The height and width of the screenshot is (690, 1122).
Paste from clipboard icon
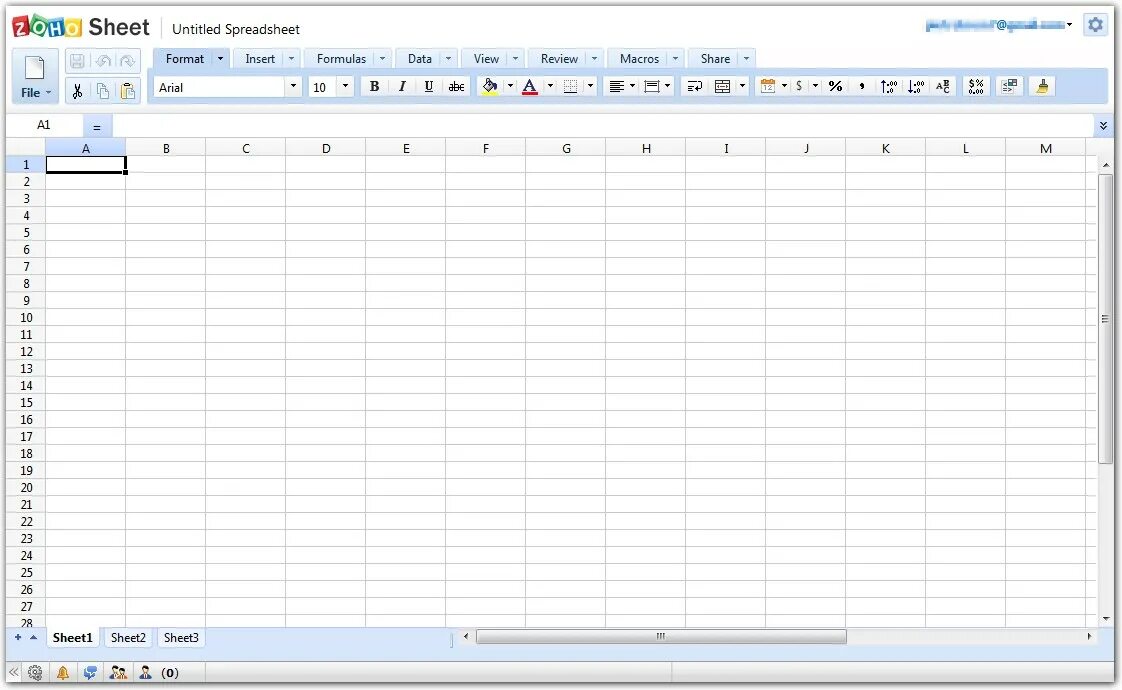127,91
